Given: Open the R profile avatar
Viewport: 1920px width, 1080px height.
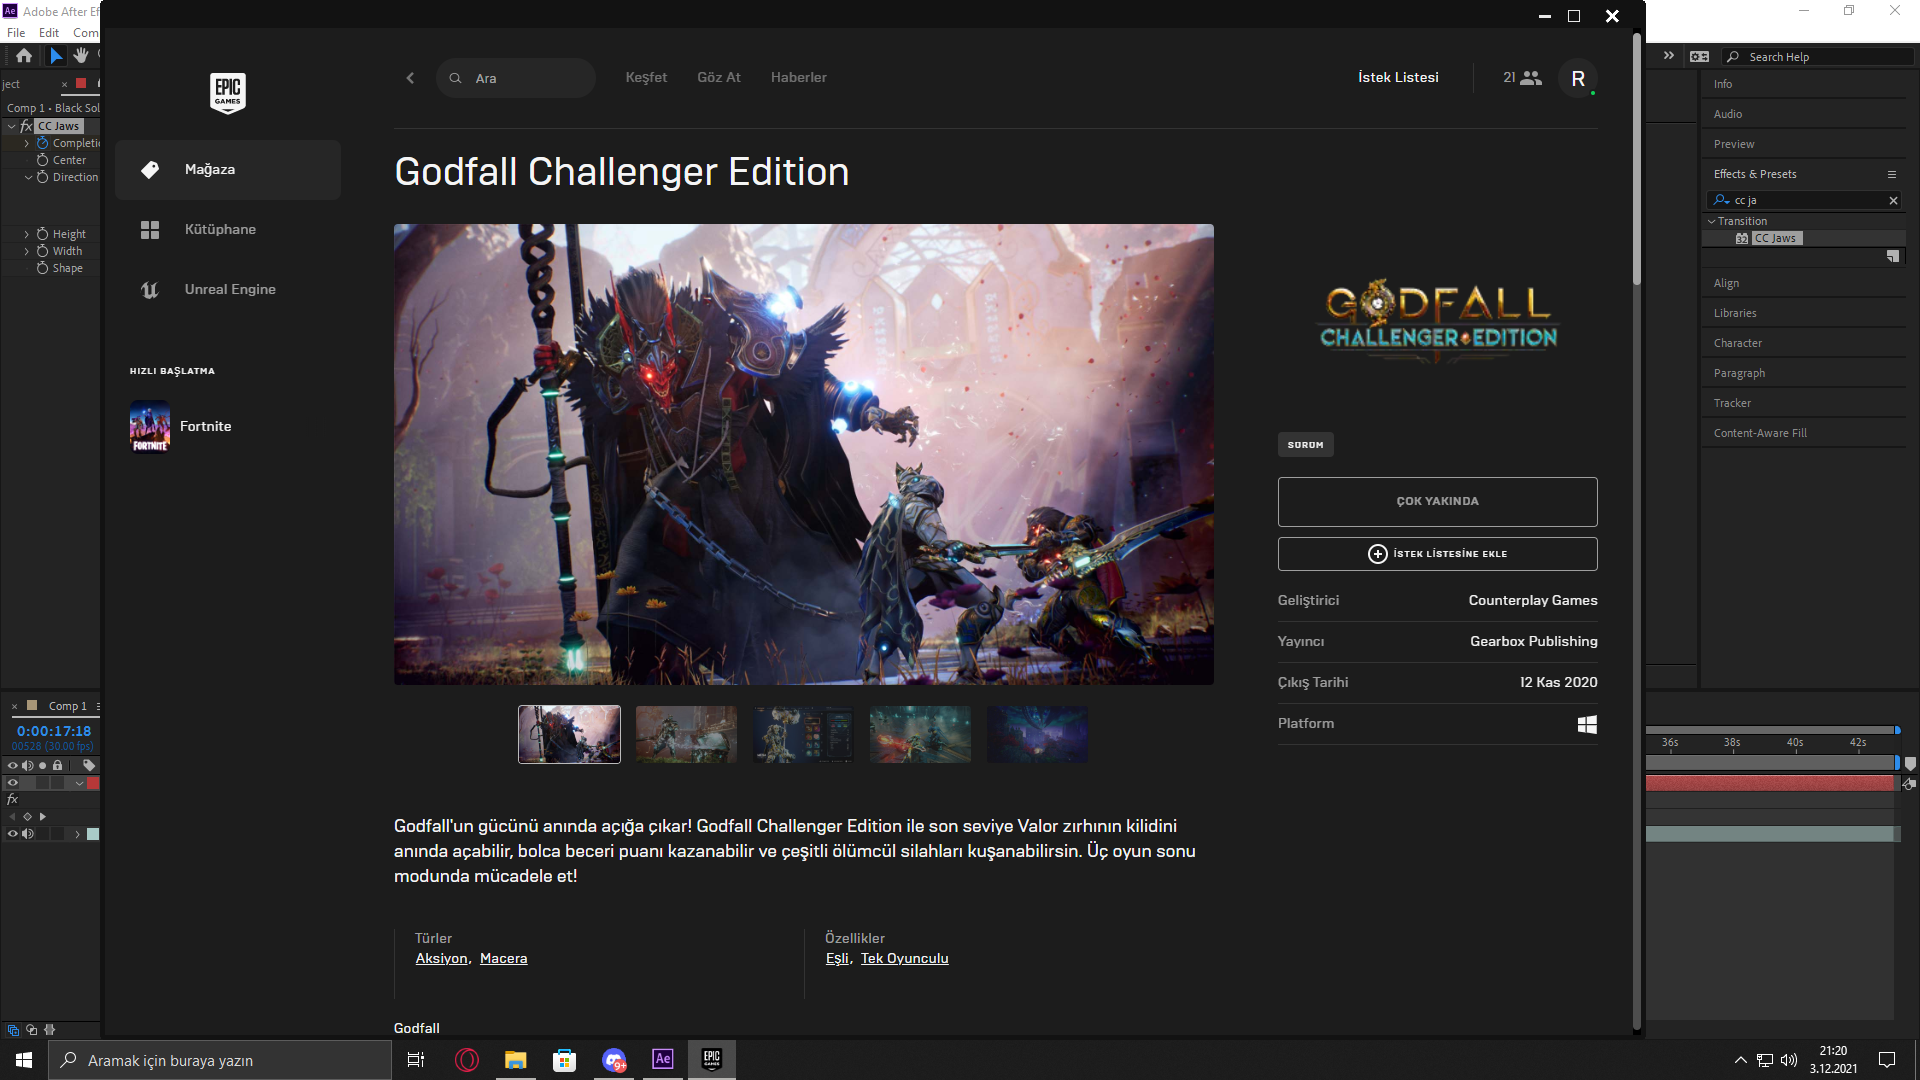Looking at the screenshot, I should [1577, 79].
